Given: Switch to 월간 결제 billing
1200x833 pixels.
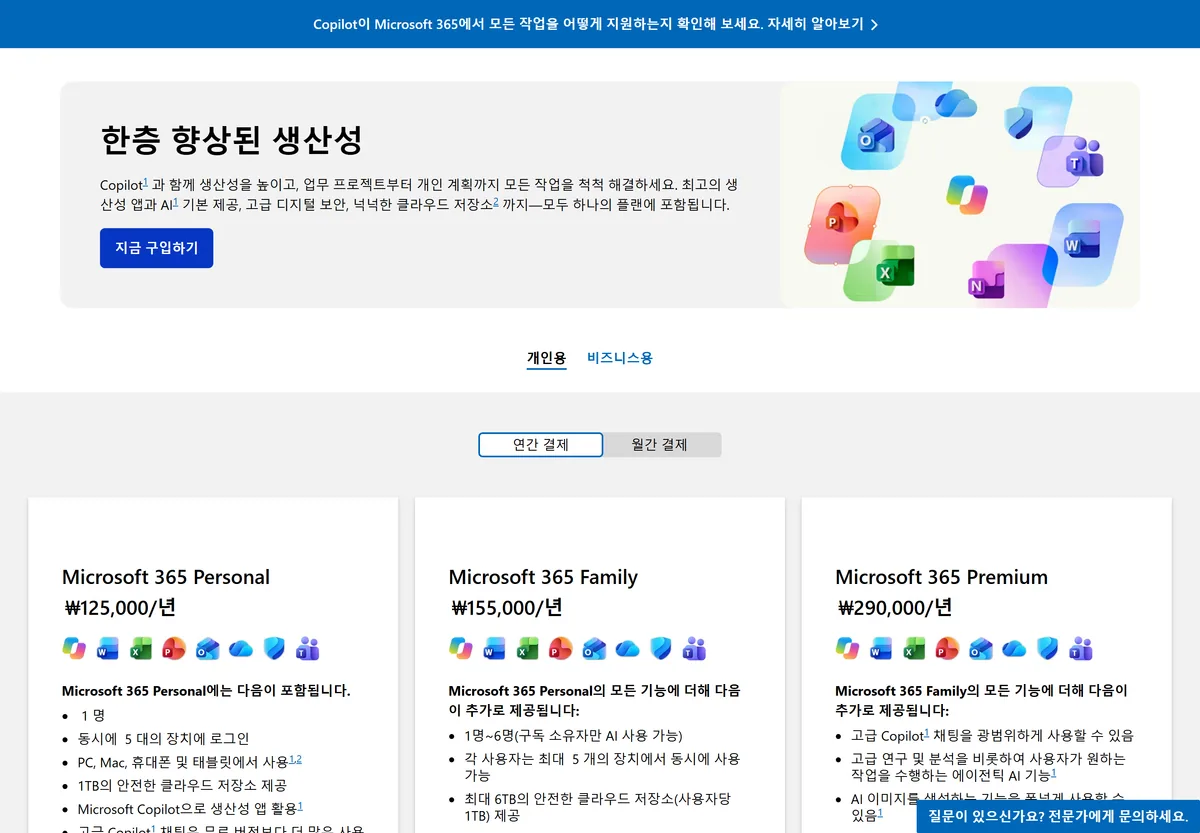Looking at the screenshot, I should tap(661, 445).
